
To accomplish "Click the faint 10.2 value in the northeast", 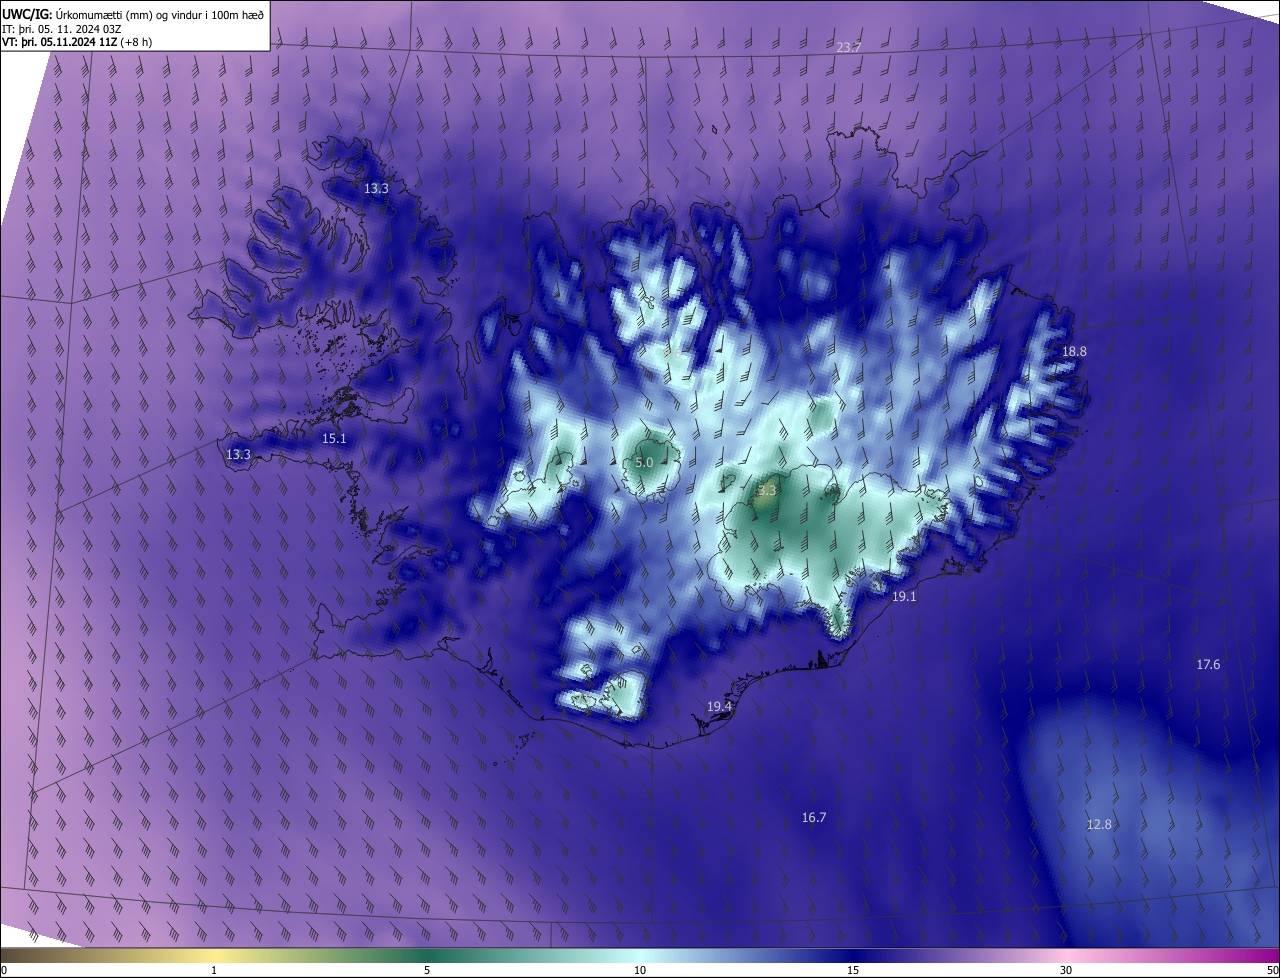I will [977, 303].
